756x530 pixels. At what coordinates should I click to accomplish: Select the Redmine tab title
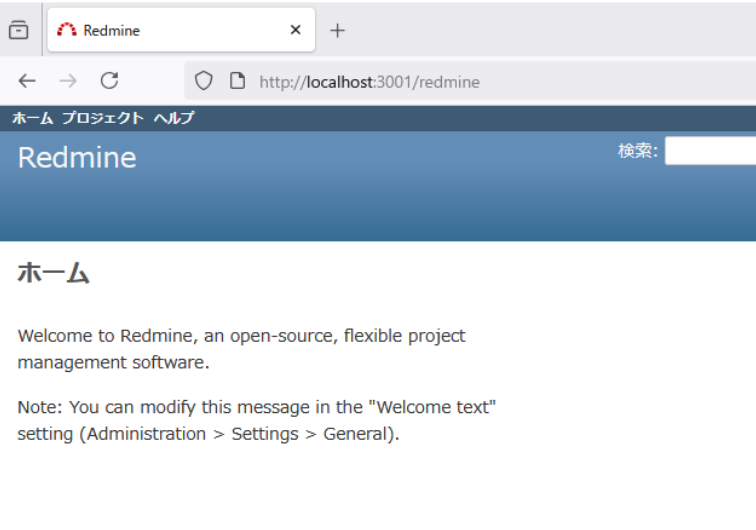[112, 30]
